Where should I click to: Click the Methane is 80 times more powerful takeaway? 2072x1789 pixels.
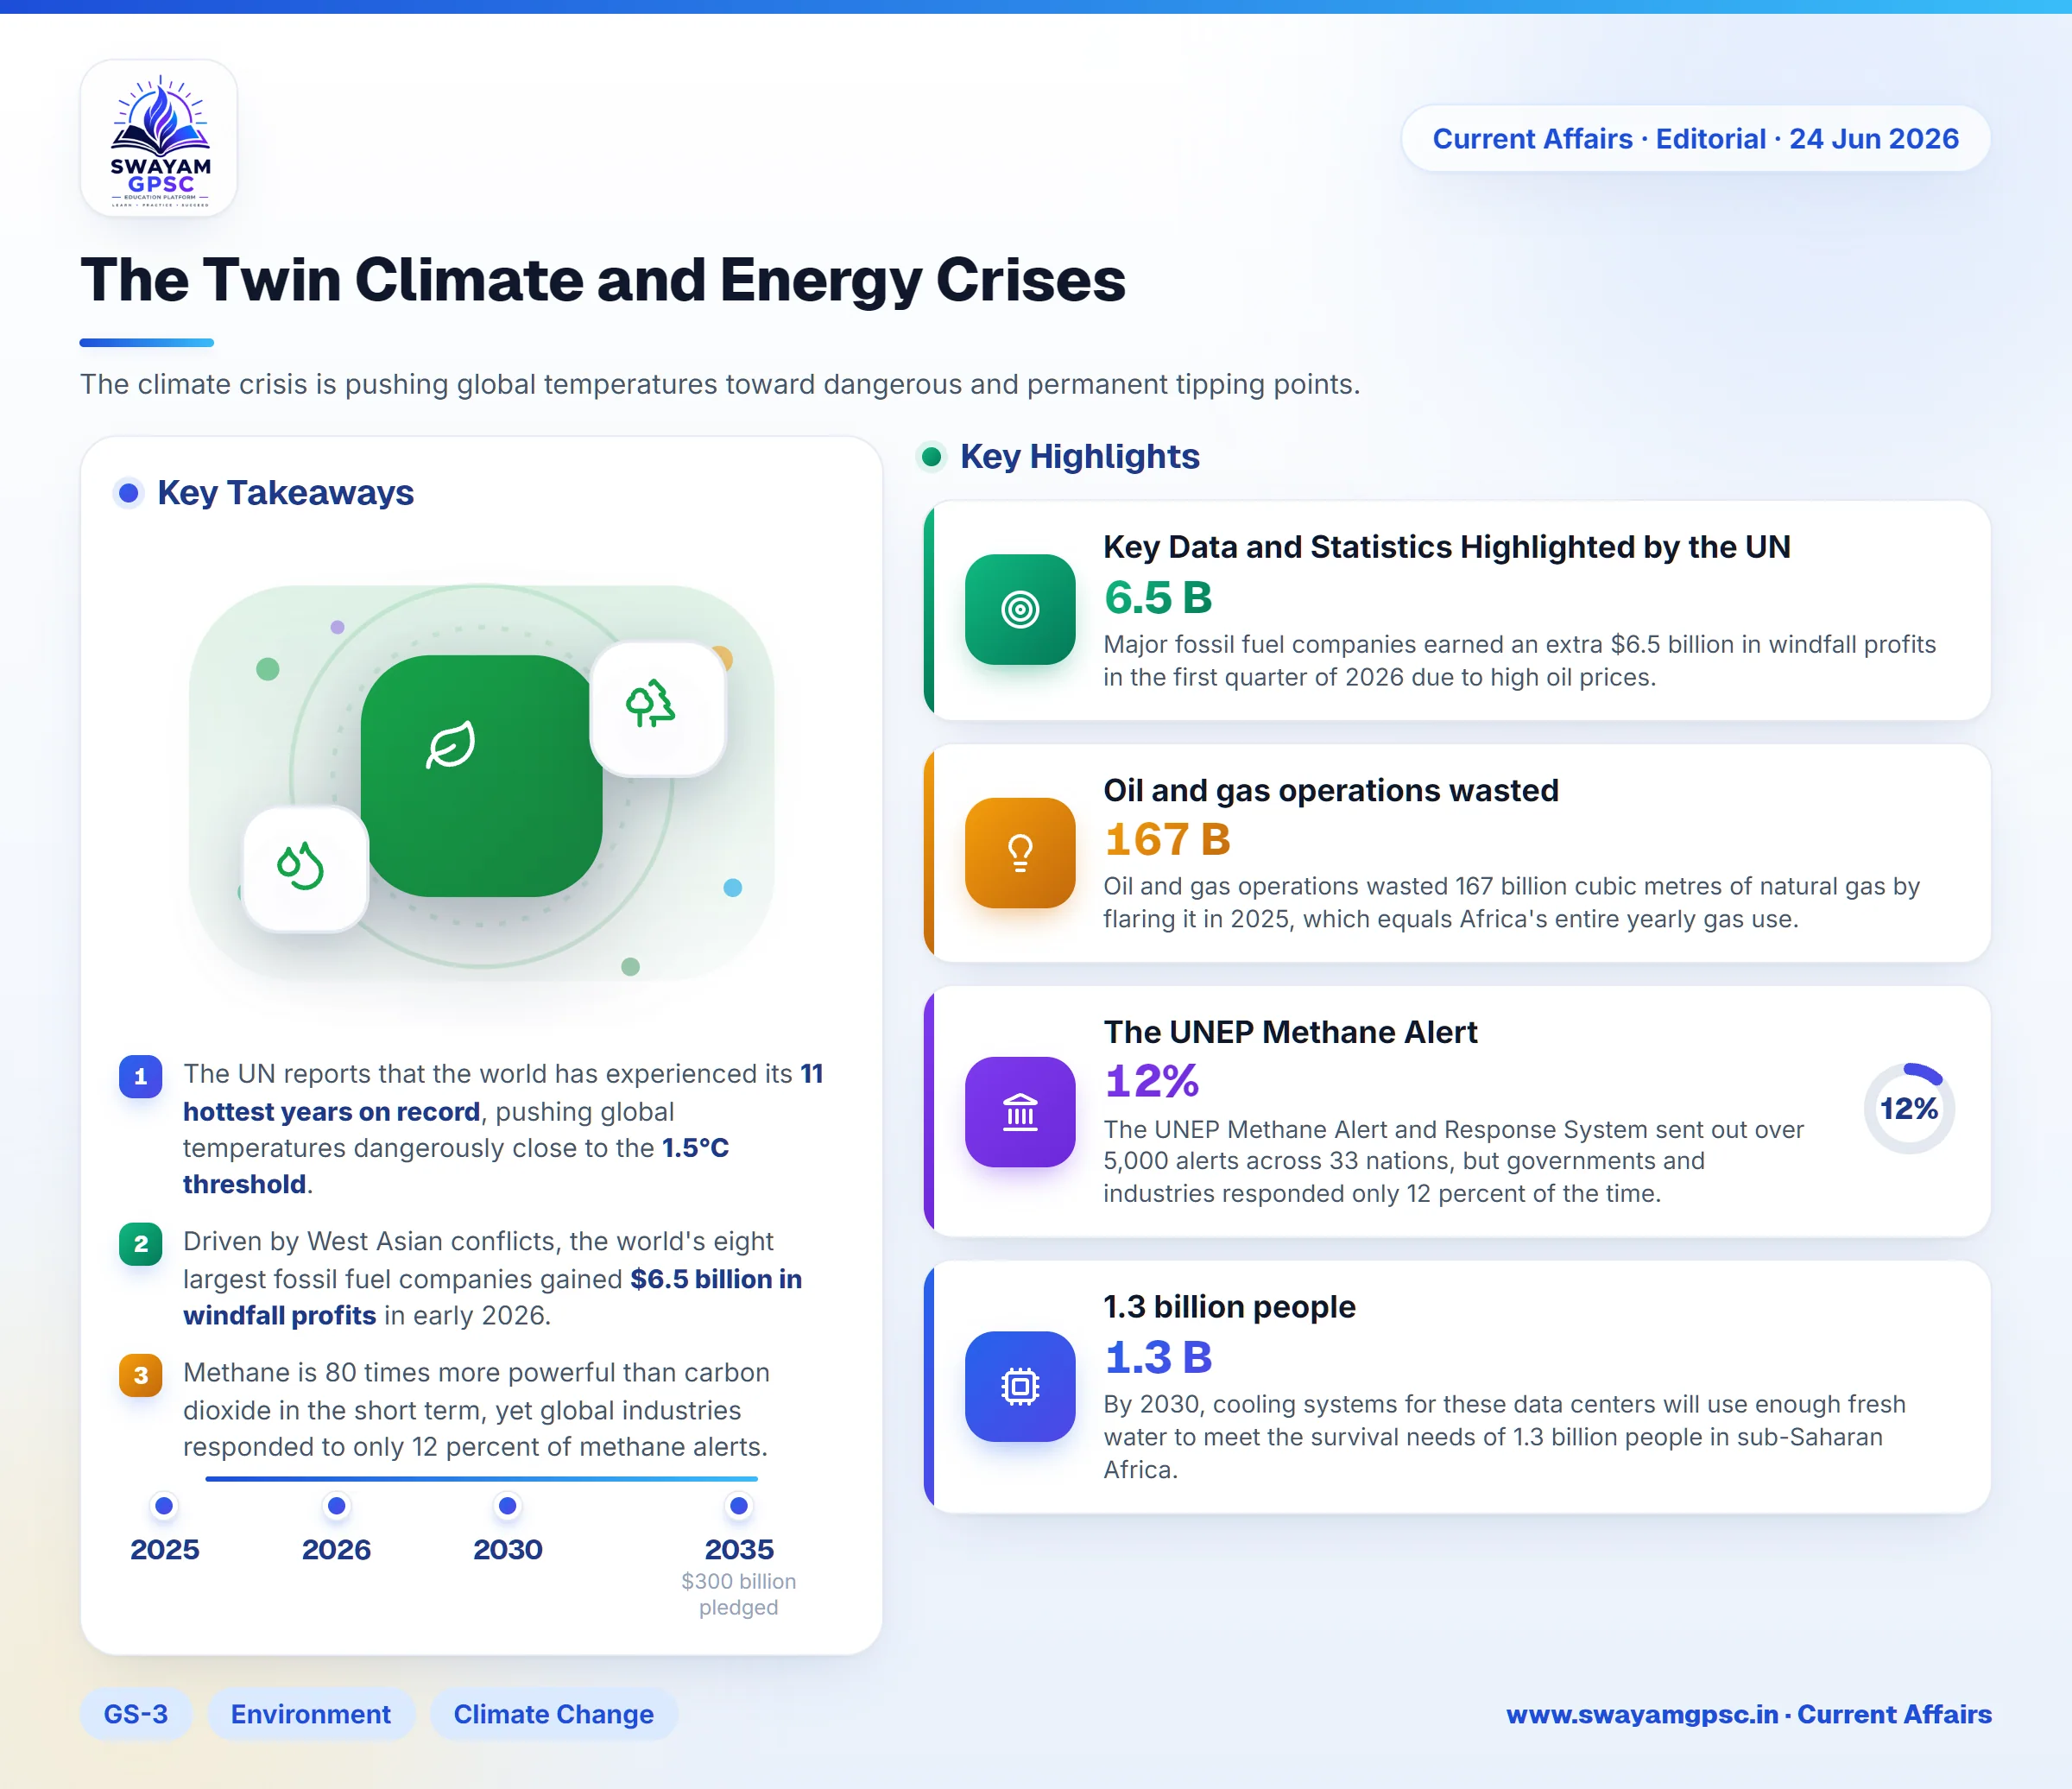(x=476, y=1409)
